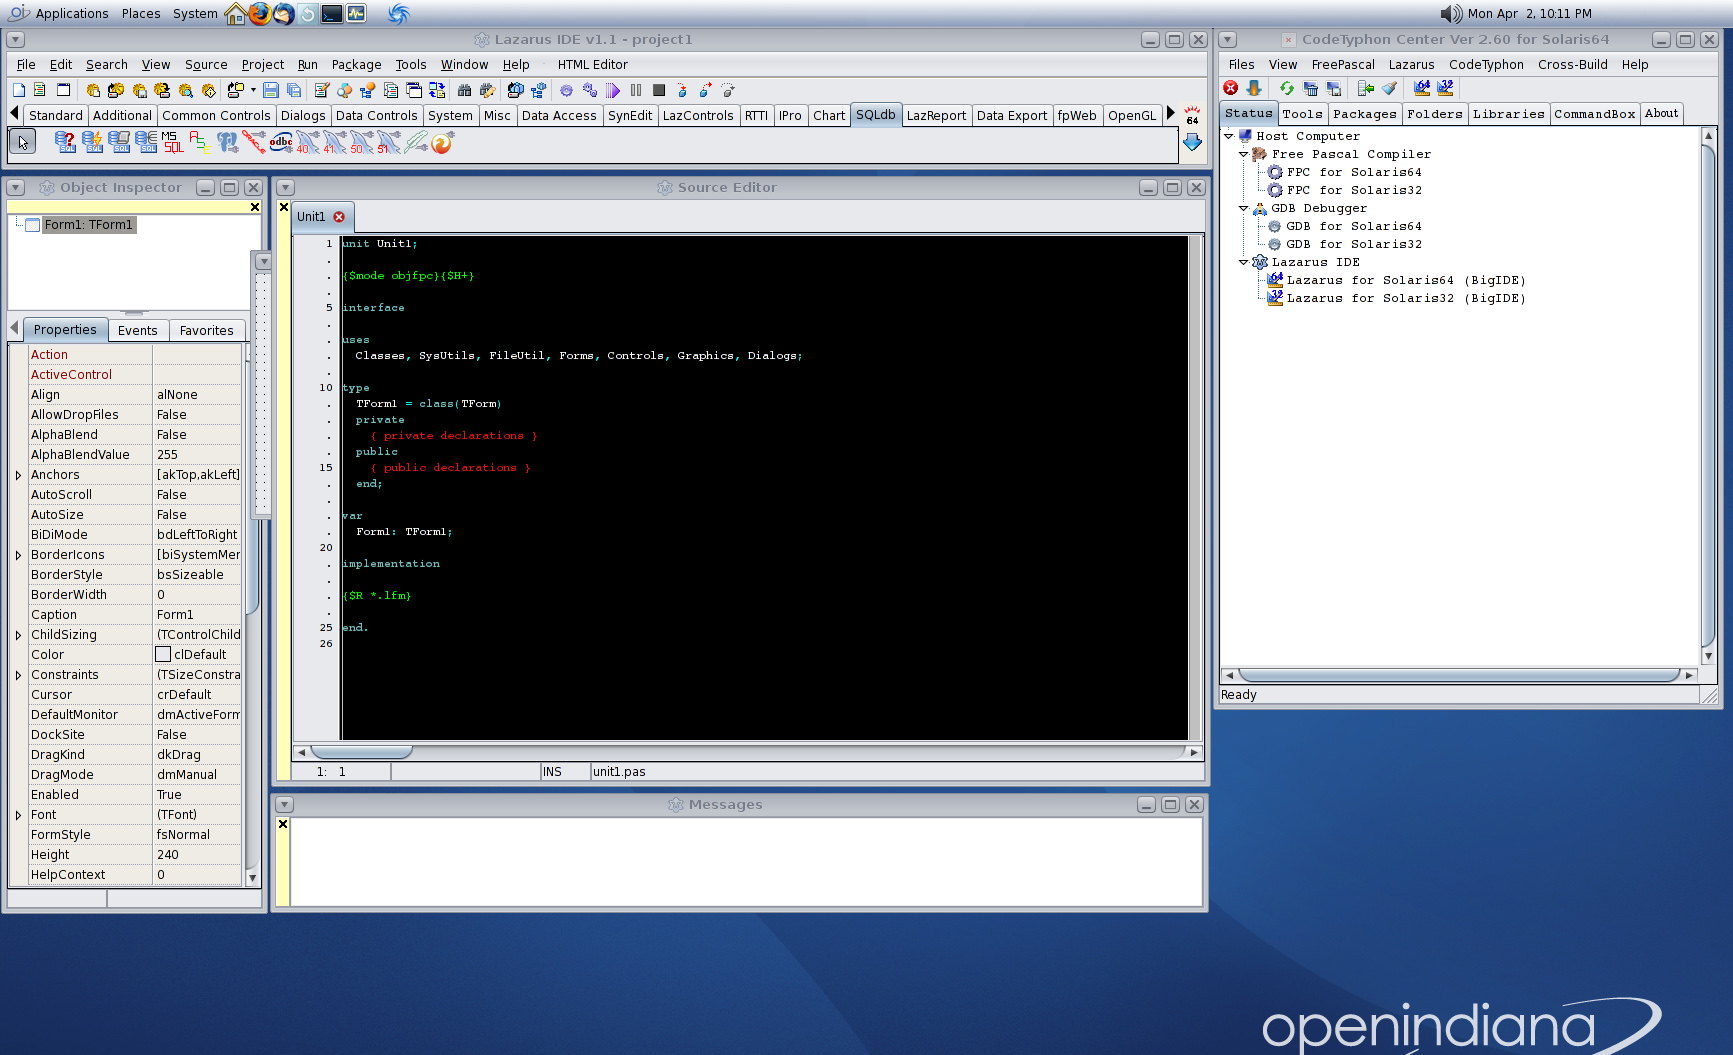Click the blue down arrow at palette end

[x=1192, y=142]
